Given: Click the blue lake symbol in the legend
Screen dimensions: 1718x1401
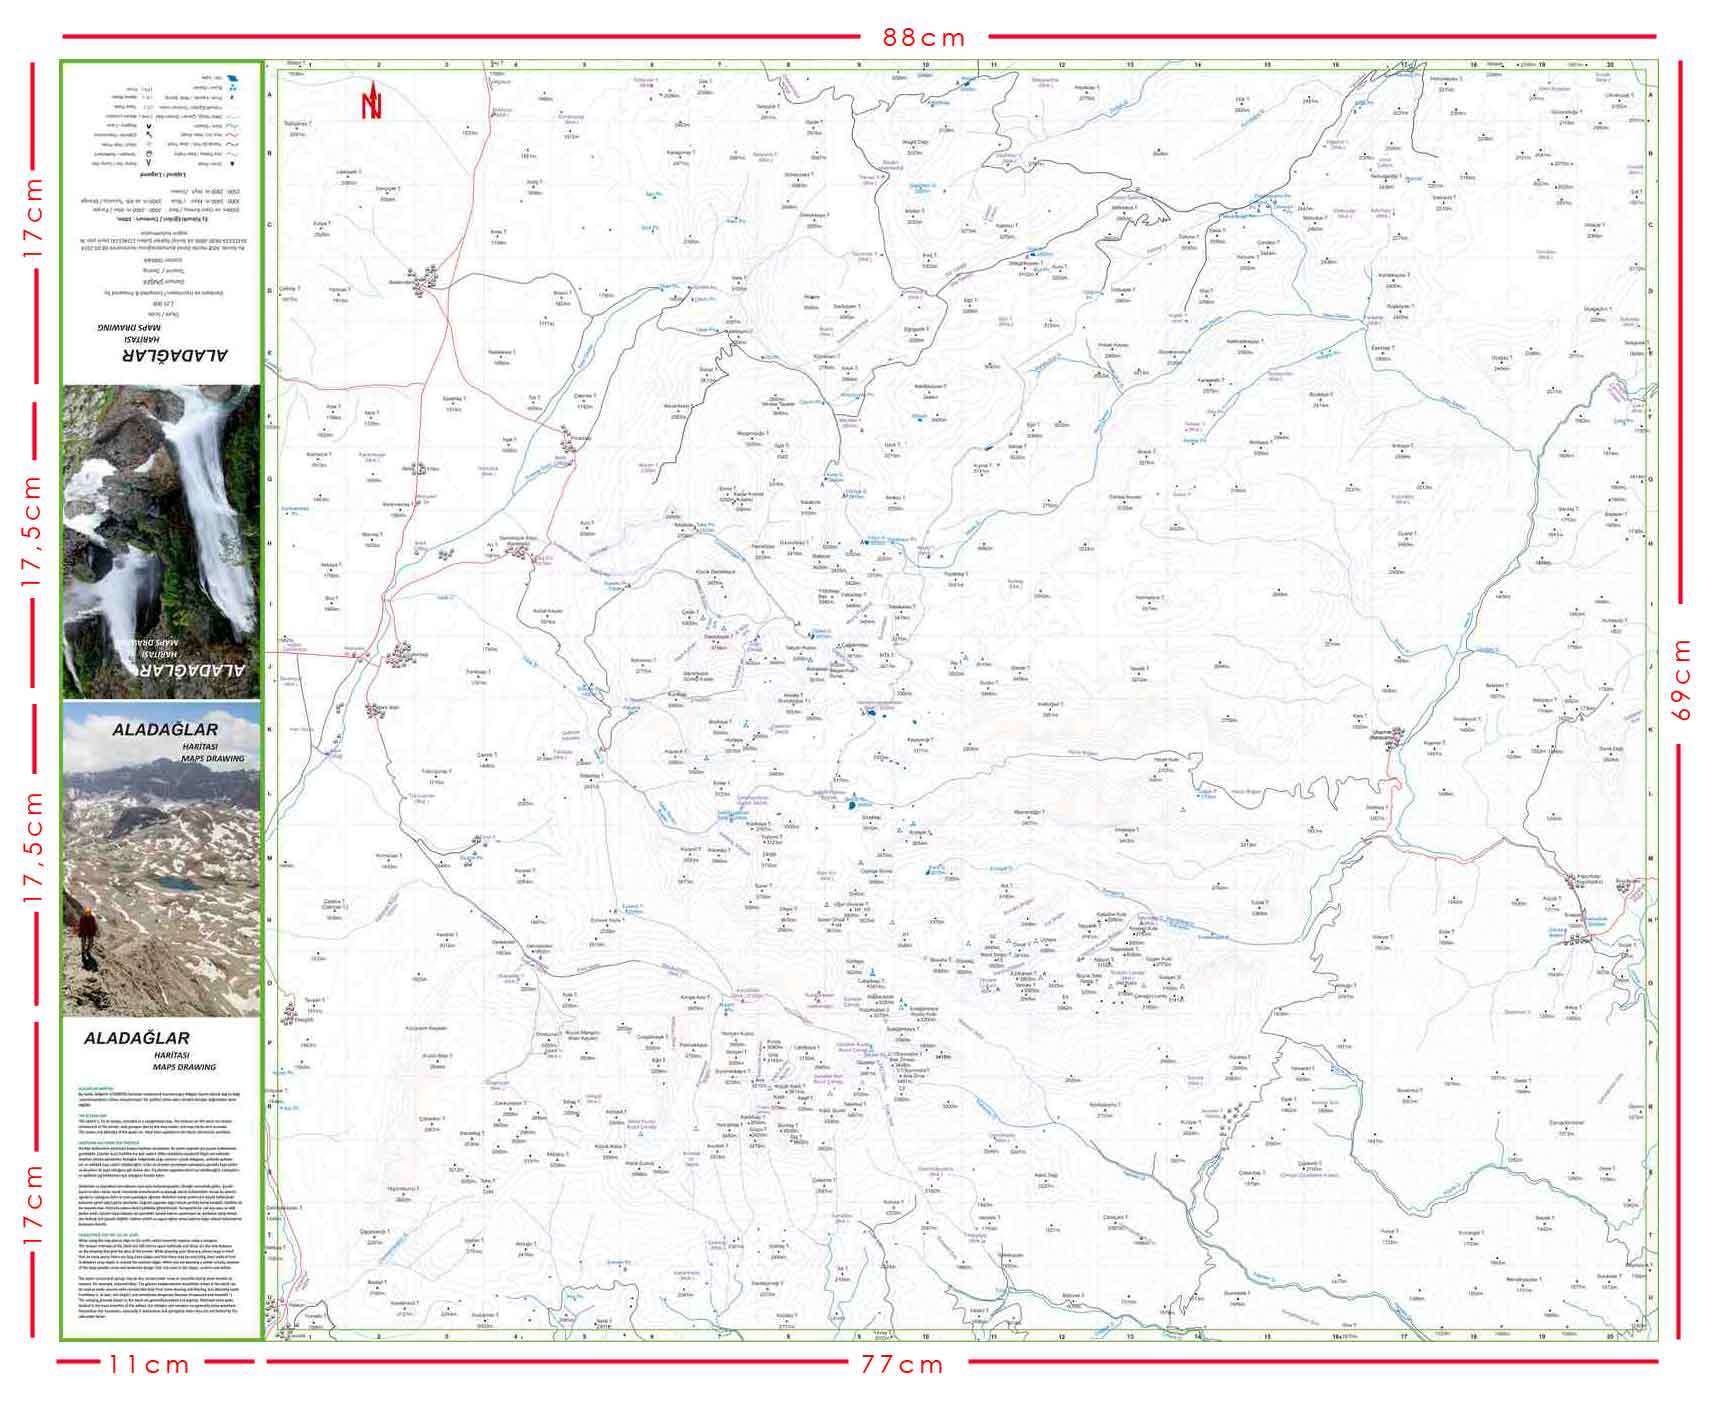Looking at the screenshot, I should 231,77.
